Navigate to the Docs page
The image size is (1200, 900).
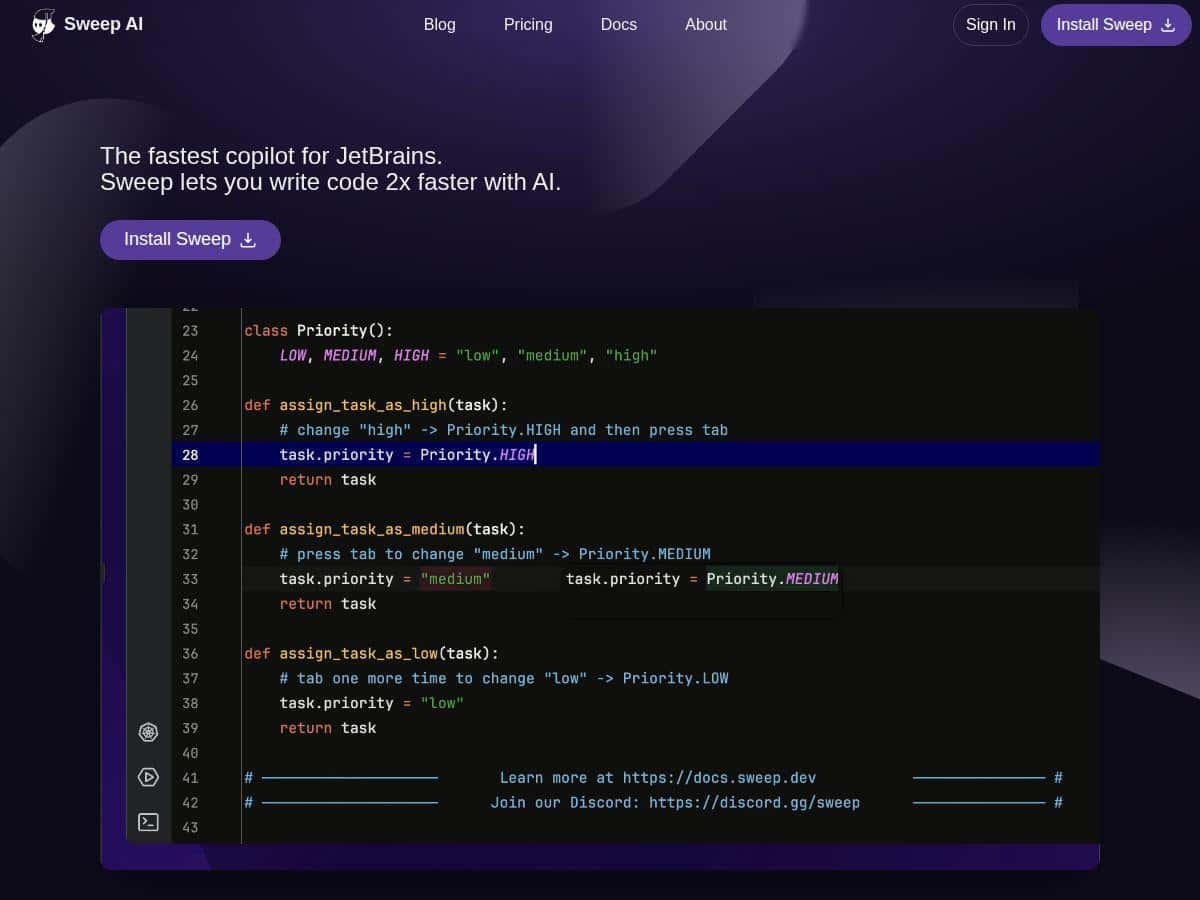pyautogui.click(x=618, y=24)
